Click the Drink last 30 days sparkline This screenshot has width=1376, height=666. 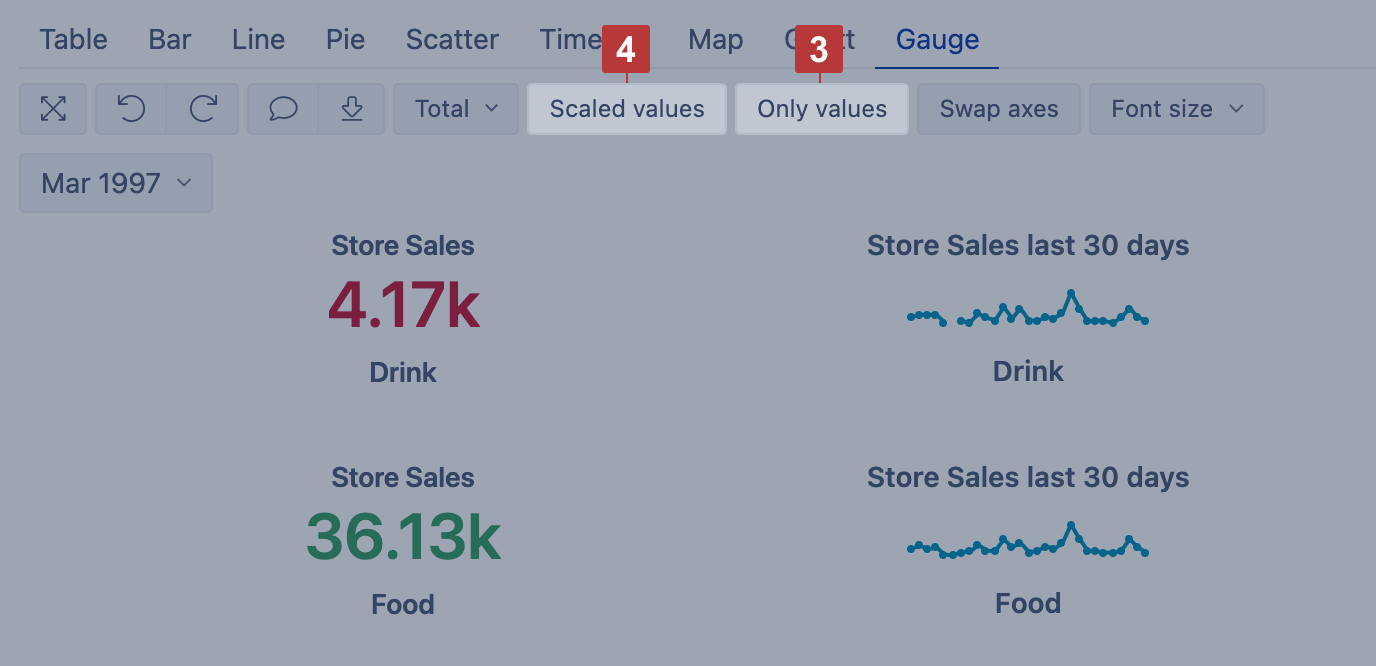coord(1027,310)
